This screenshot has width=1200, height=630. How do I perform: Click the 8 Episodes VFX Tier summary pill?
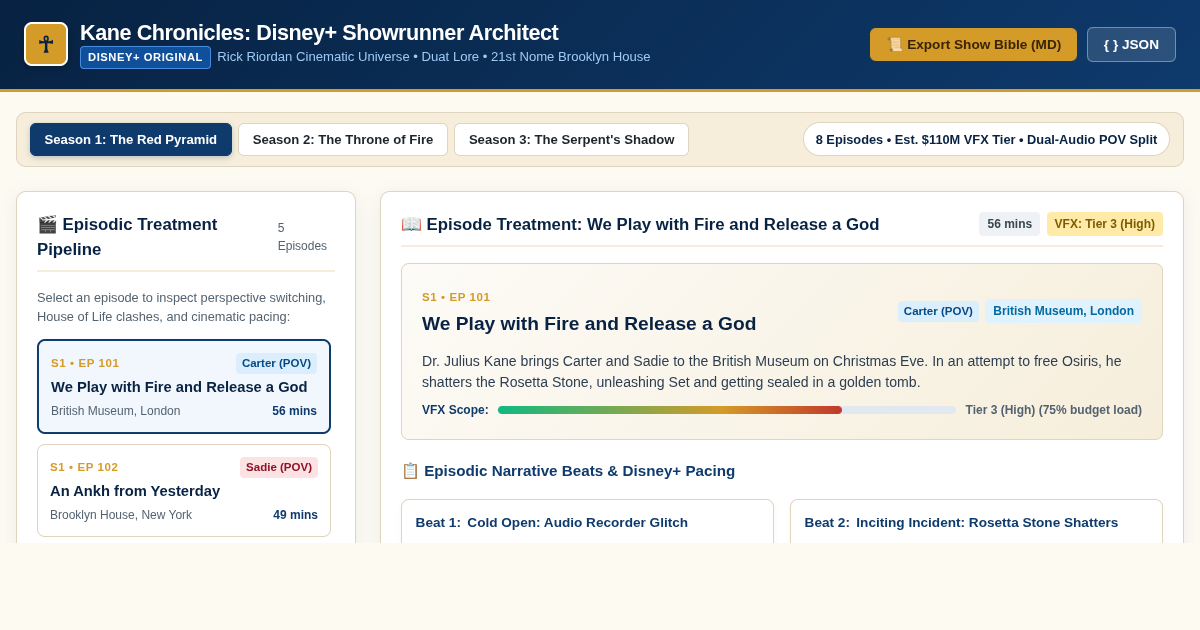[x=986, y=139]
